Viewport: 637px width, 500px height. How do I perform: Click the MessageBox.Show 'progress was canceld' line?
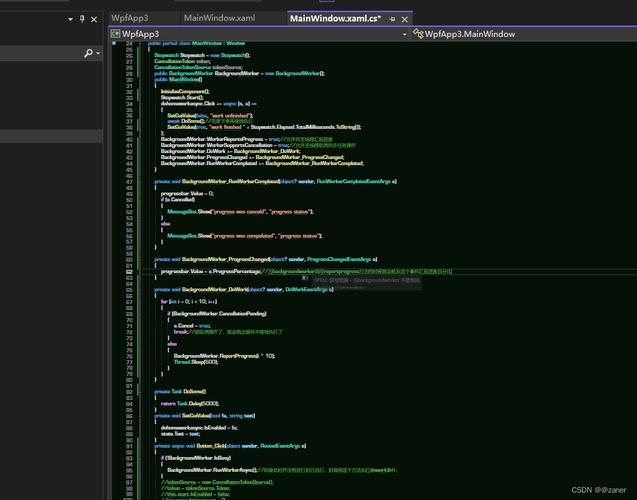pos(240,212)
